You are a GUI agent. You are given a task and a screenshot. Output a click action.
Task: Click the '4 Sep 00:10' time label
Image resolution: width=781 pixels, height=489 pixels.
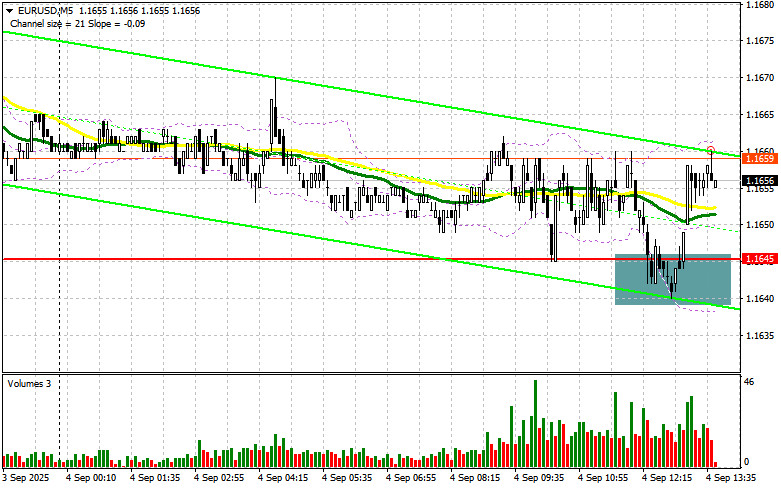click(x=91, y=478)
